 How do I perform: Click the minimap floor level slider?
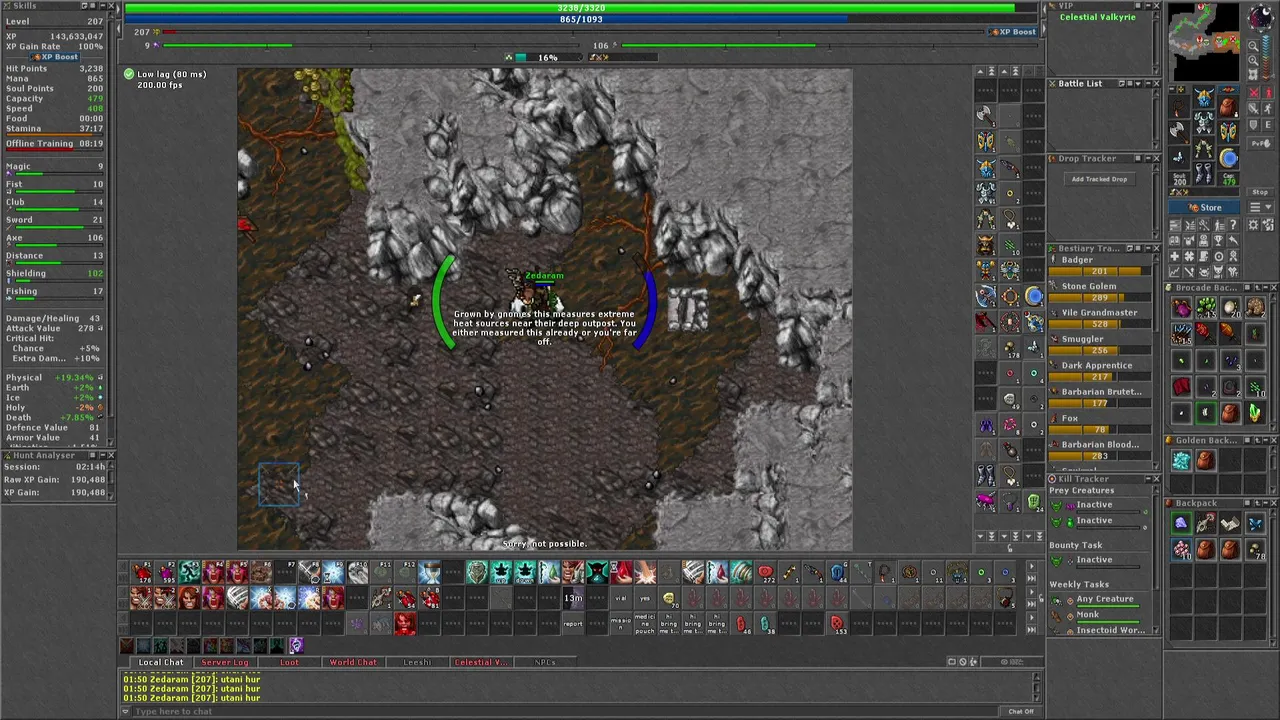point(1266,56)
